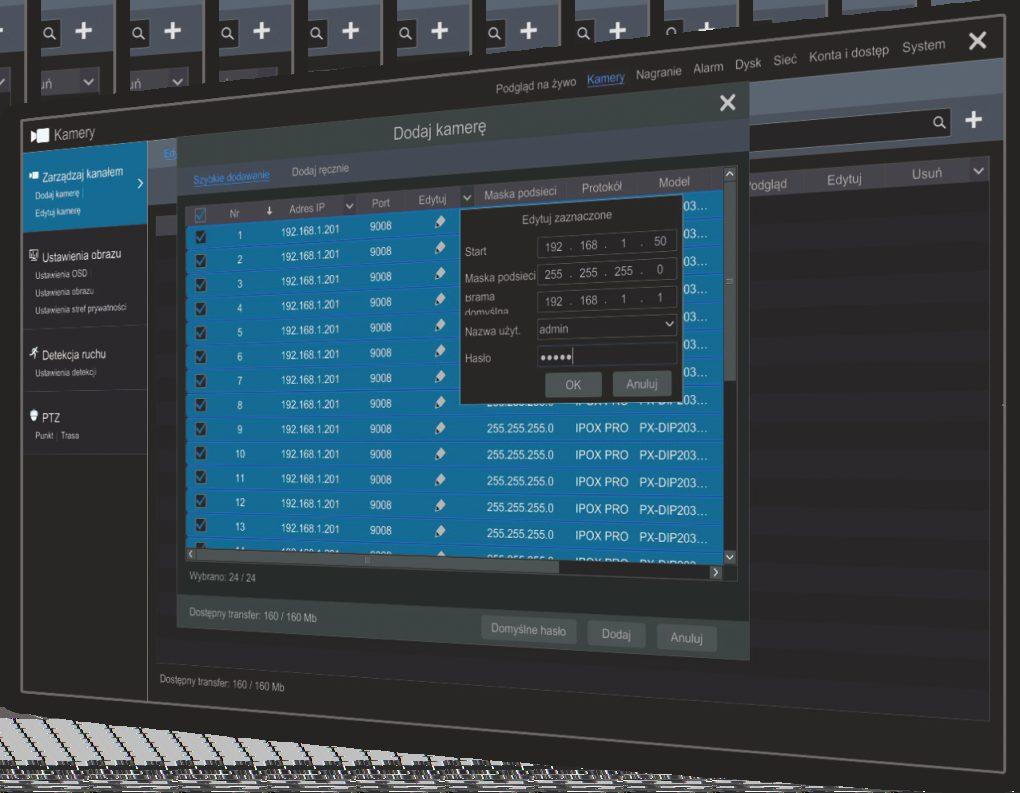
Task: Click the Domyślne hasło button
Action: tap(528, 630)
